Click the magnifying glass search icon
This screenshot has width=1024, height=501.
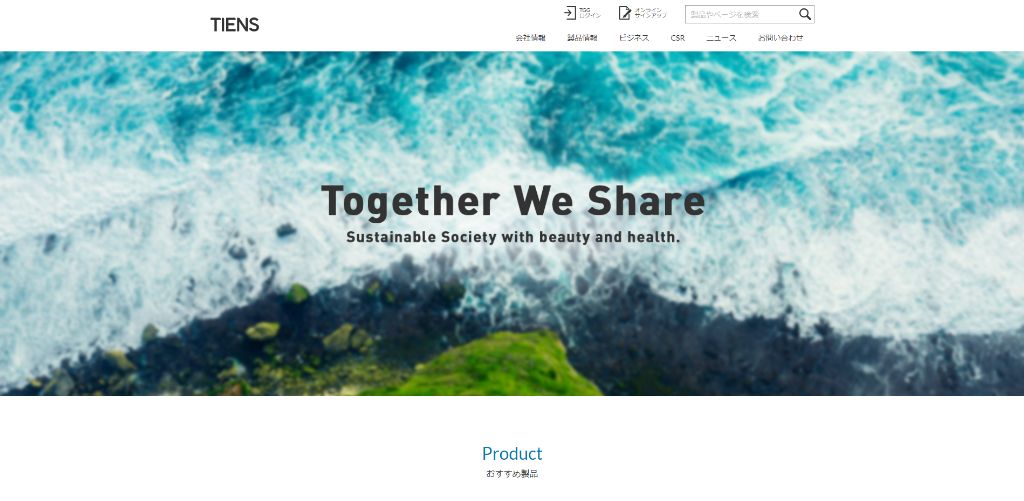point(805,14)
